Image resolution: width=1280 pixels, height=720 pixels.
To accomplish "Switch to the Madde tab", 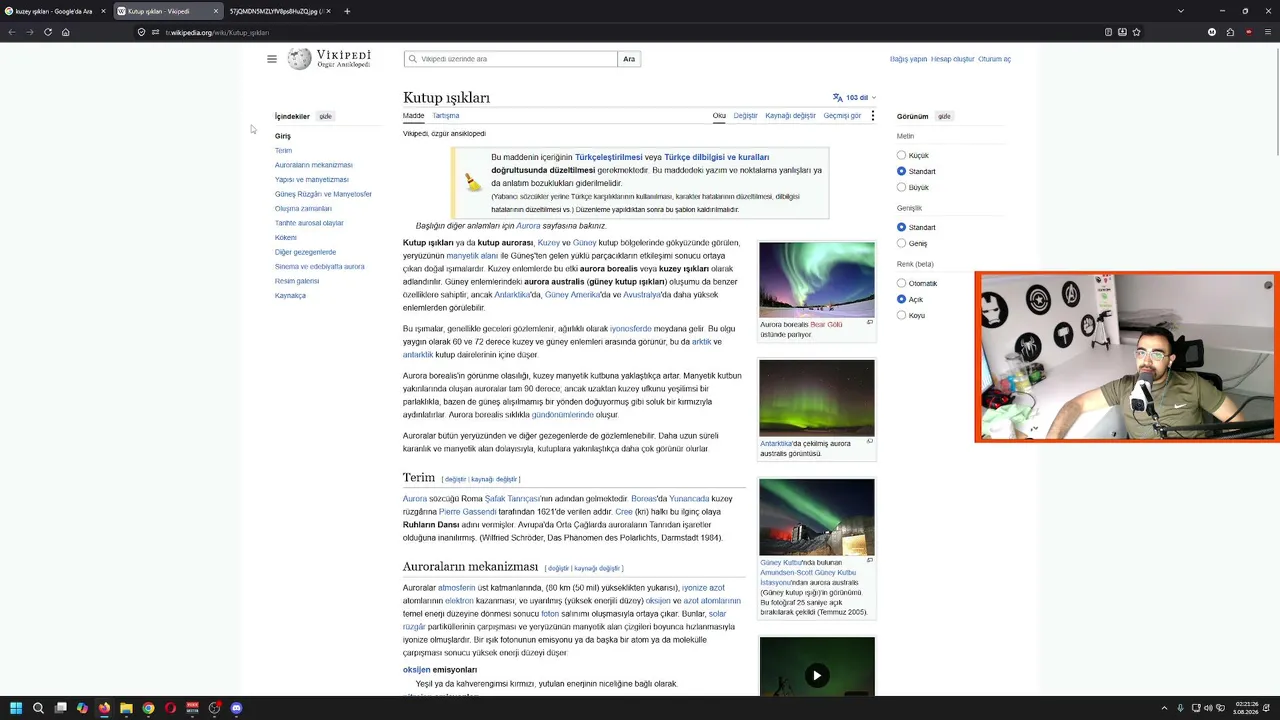I will tap(414, 116).
